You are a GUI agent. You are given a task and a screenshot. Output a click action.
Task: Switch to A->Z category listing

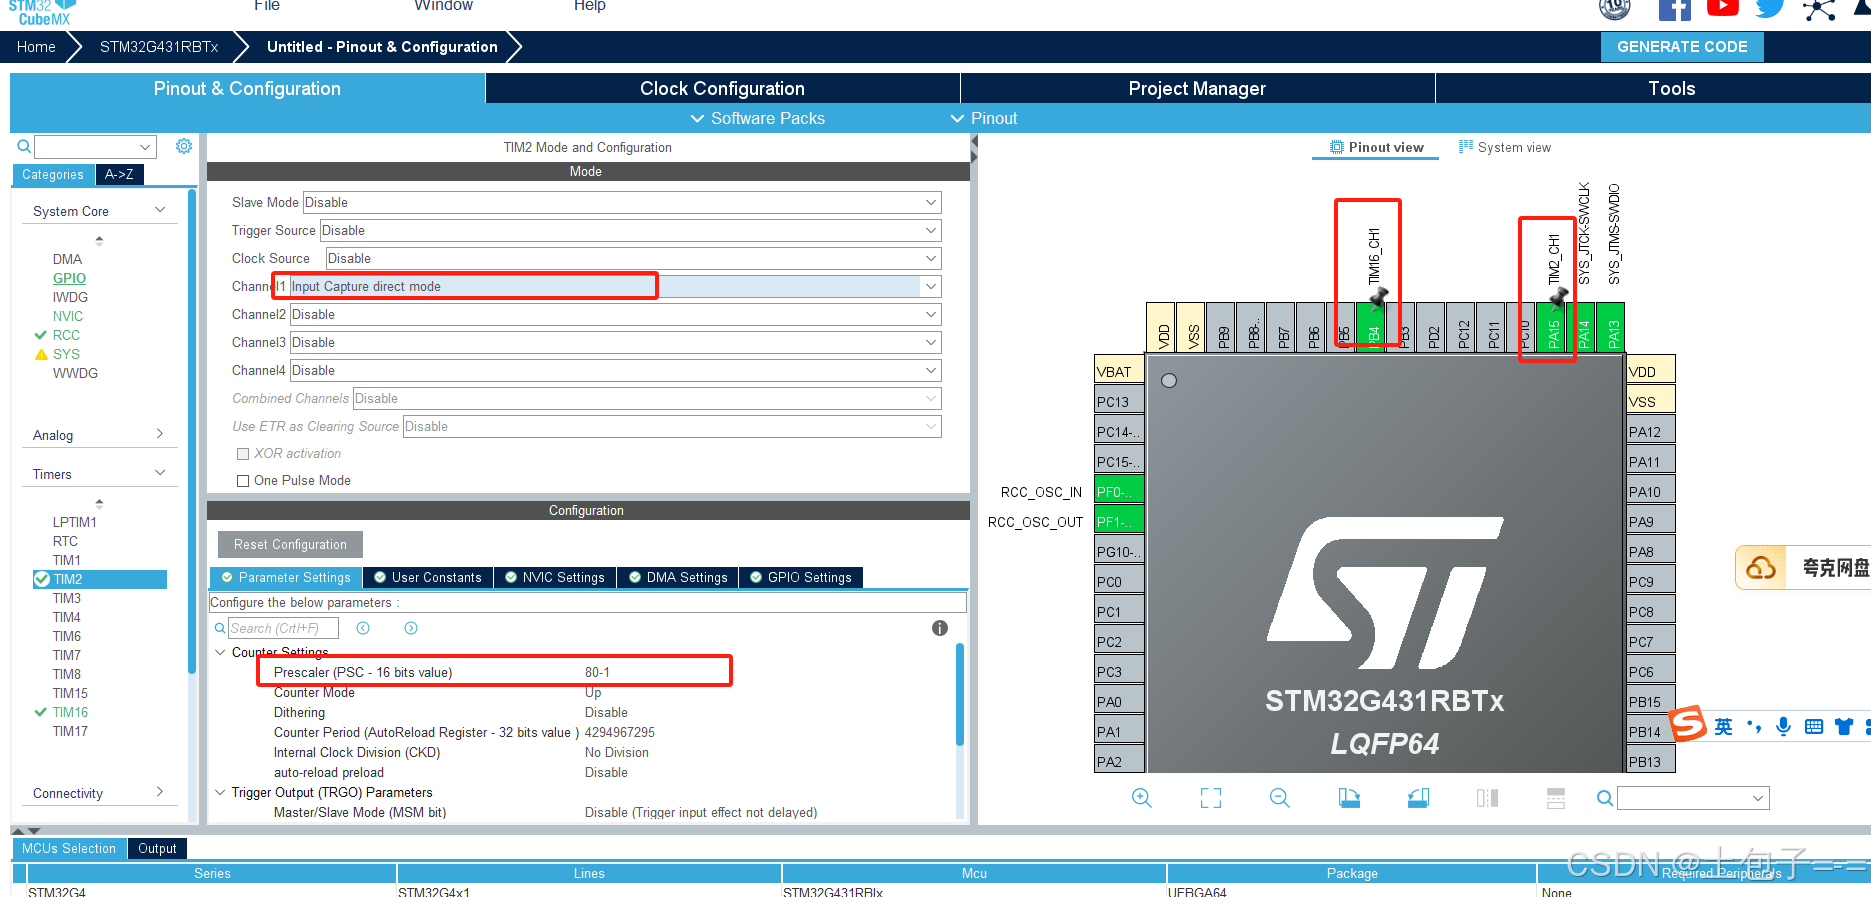pyautogui.click(x=119, y=174)
